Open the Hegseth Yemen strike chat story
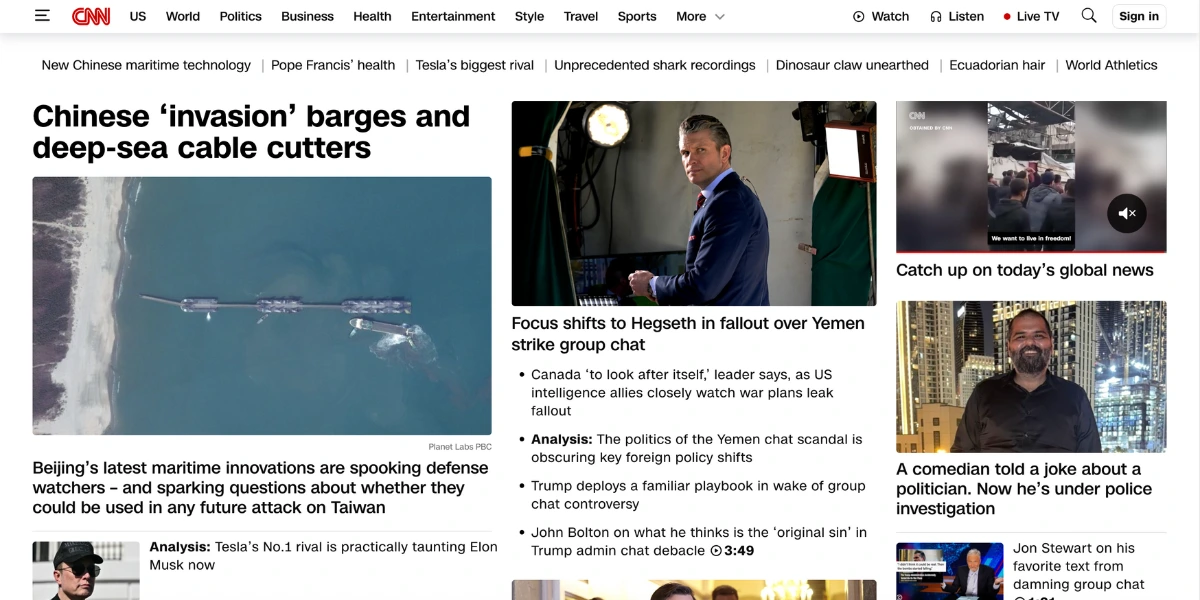The height and width of the screenshot is (600, 1200). [688, 334]
